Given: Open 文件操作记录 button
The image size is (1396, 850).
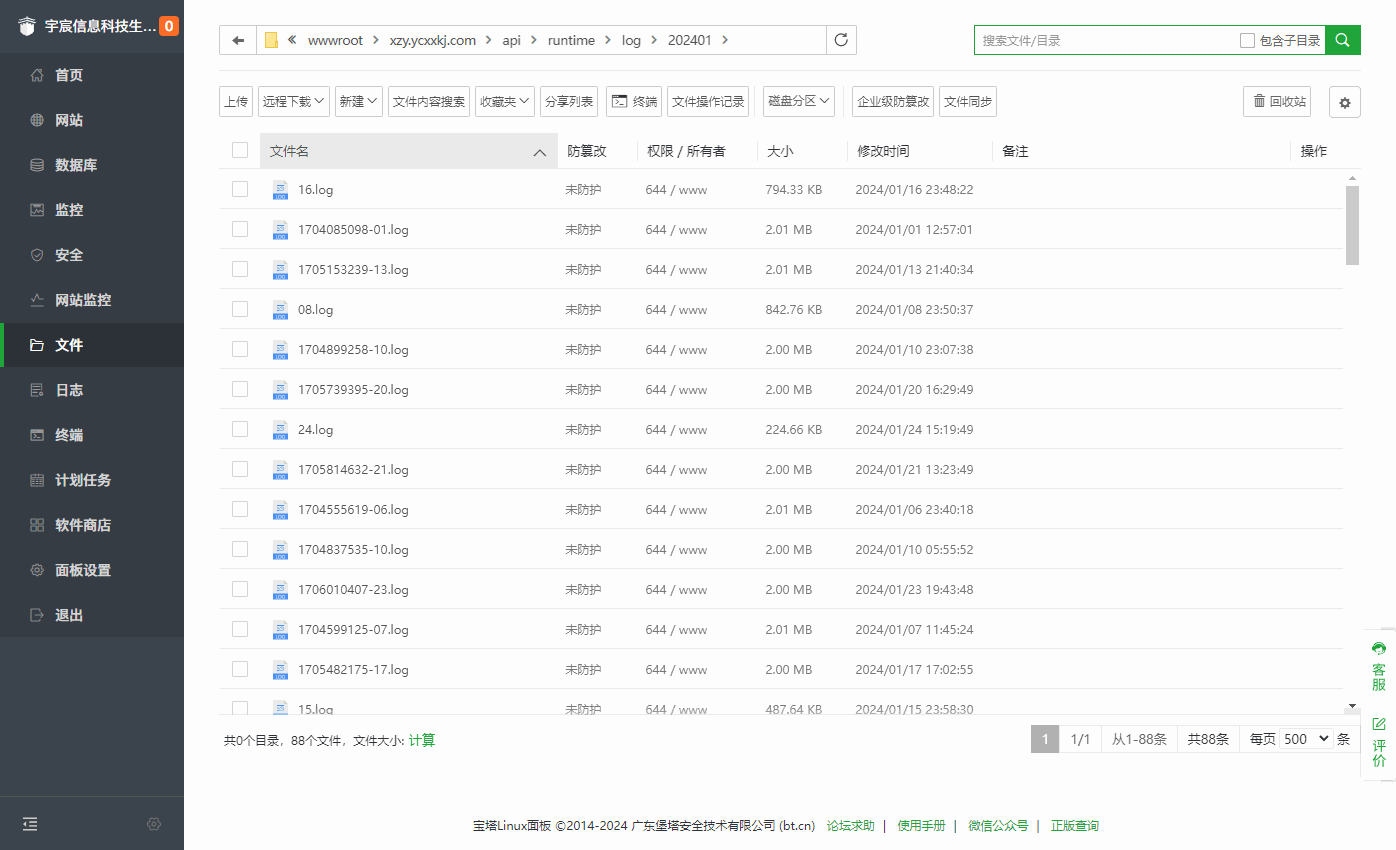Looking at the screenshot, I should point(708,101).
